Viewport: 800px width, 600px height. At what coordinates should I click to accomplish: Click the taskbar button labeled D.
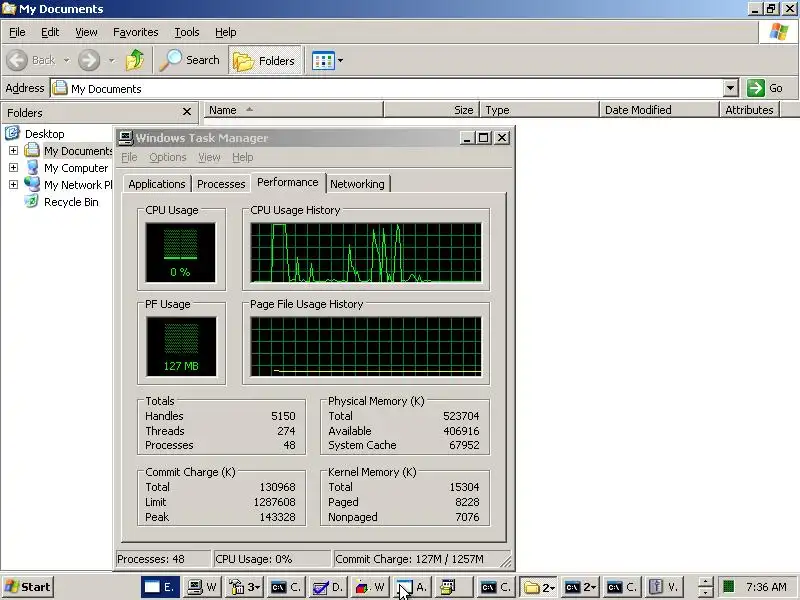click(328, 587)
